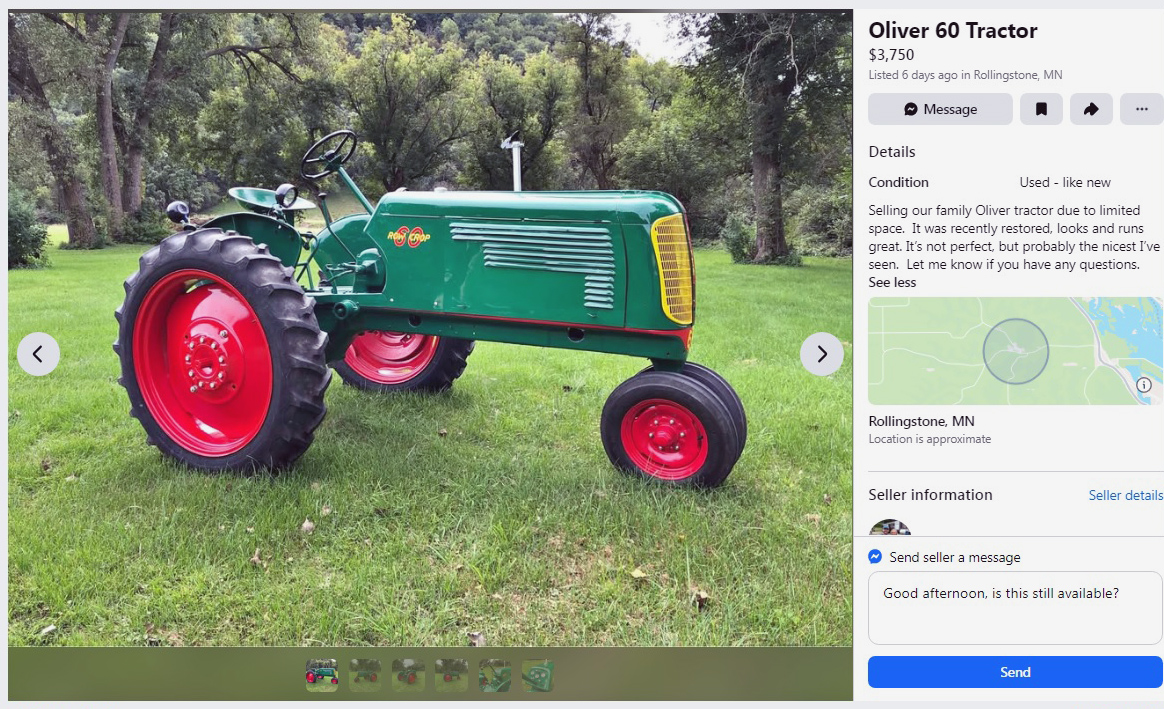Click the message text field
1164x709 pixels.
(x=1015, y=607)
